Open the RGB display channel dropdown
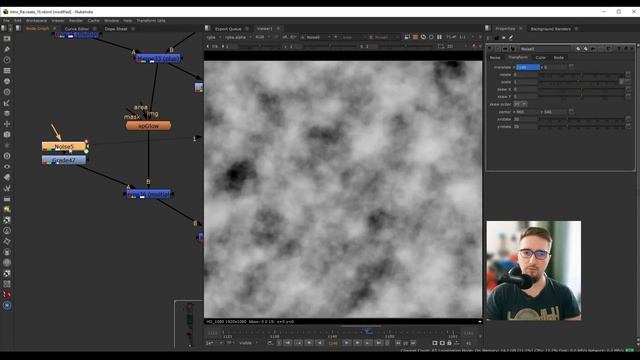Image resolution: width=640 pixels, height=360 pixels. [262, 37]
